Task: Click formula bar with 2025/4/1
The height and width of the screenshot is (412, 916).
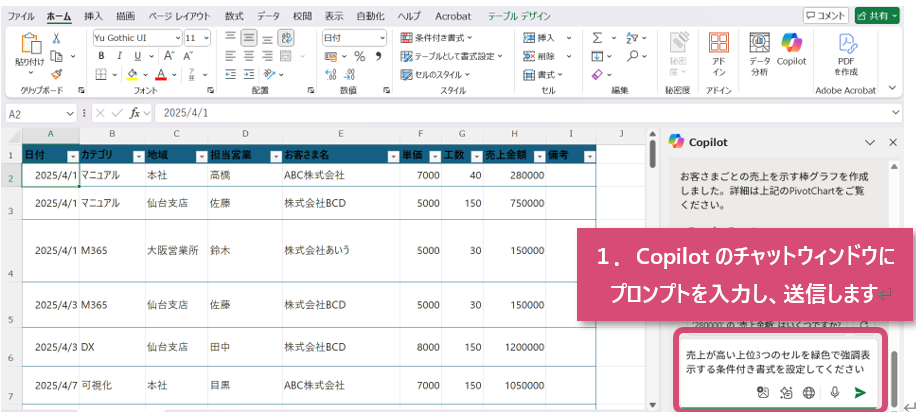Action: click(x=526, y=113)
